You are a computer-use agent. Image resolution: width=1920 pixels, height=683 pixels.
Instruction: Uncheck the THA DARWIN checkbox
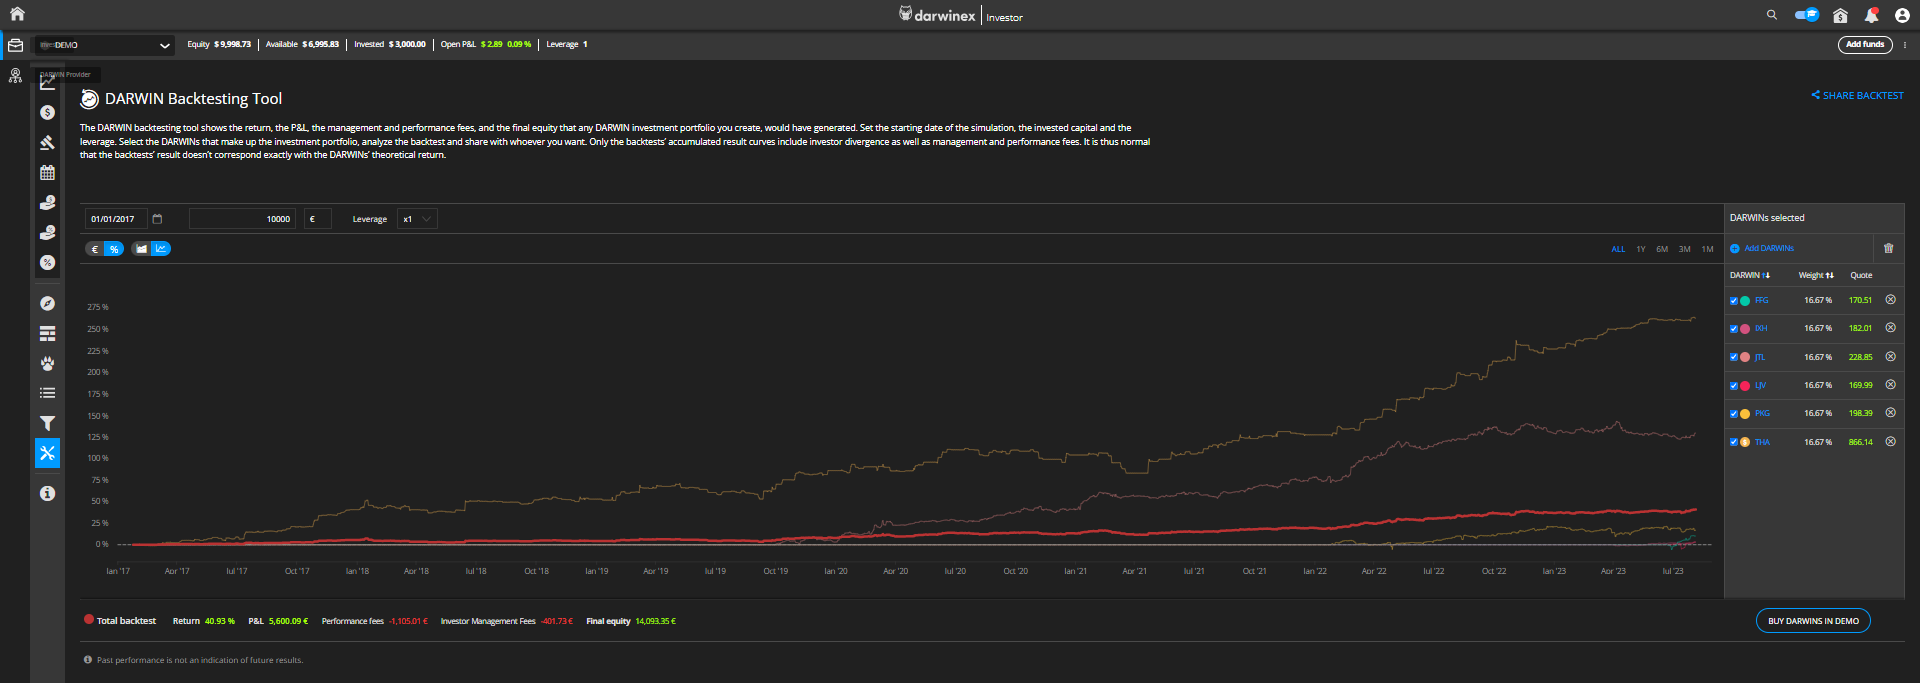coord(1734,442)
